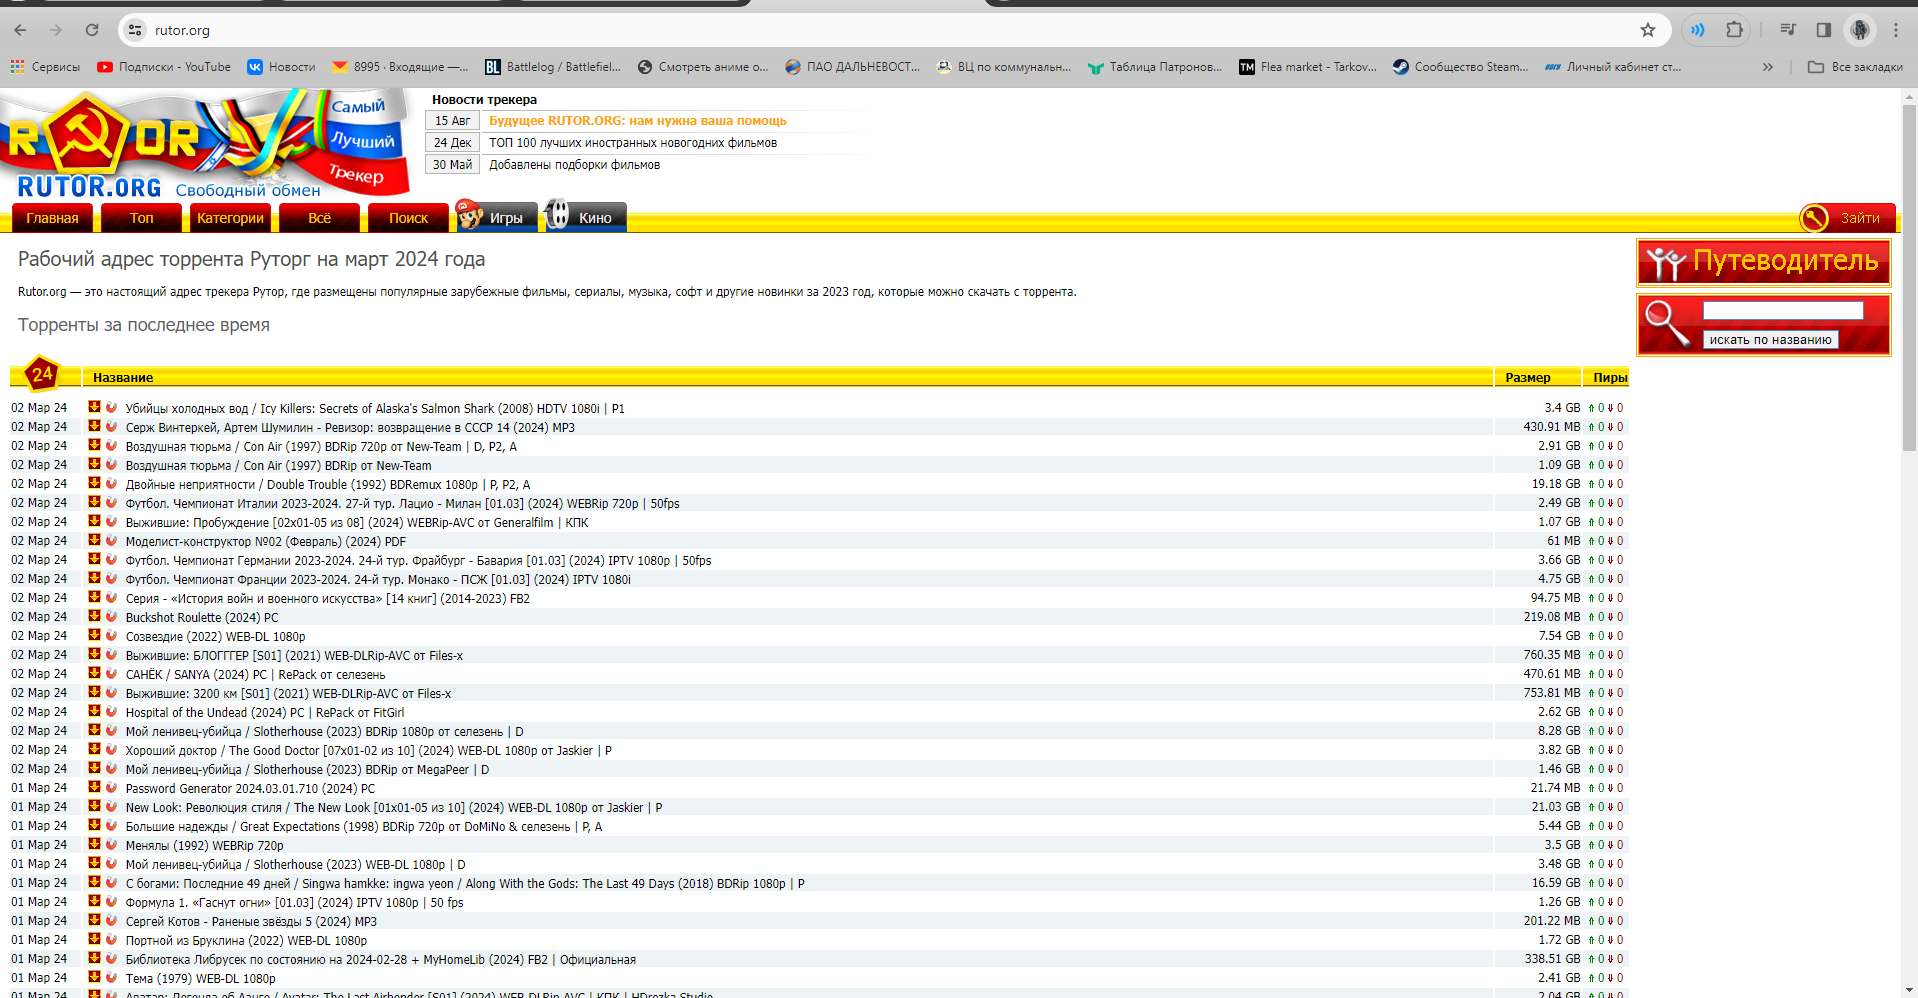
Task: Open the "Игры" tab with Mario icon
Action: tap(497, 216)
